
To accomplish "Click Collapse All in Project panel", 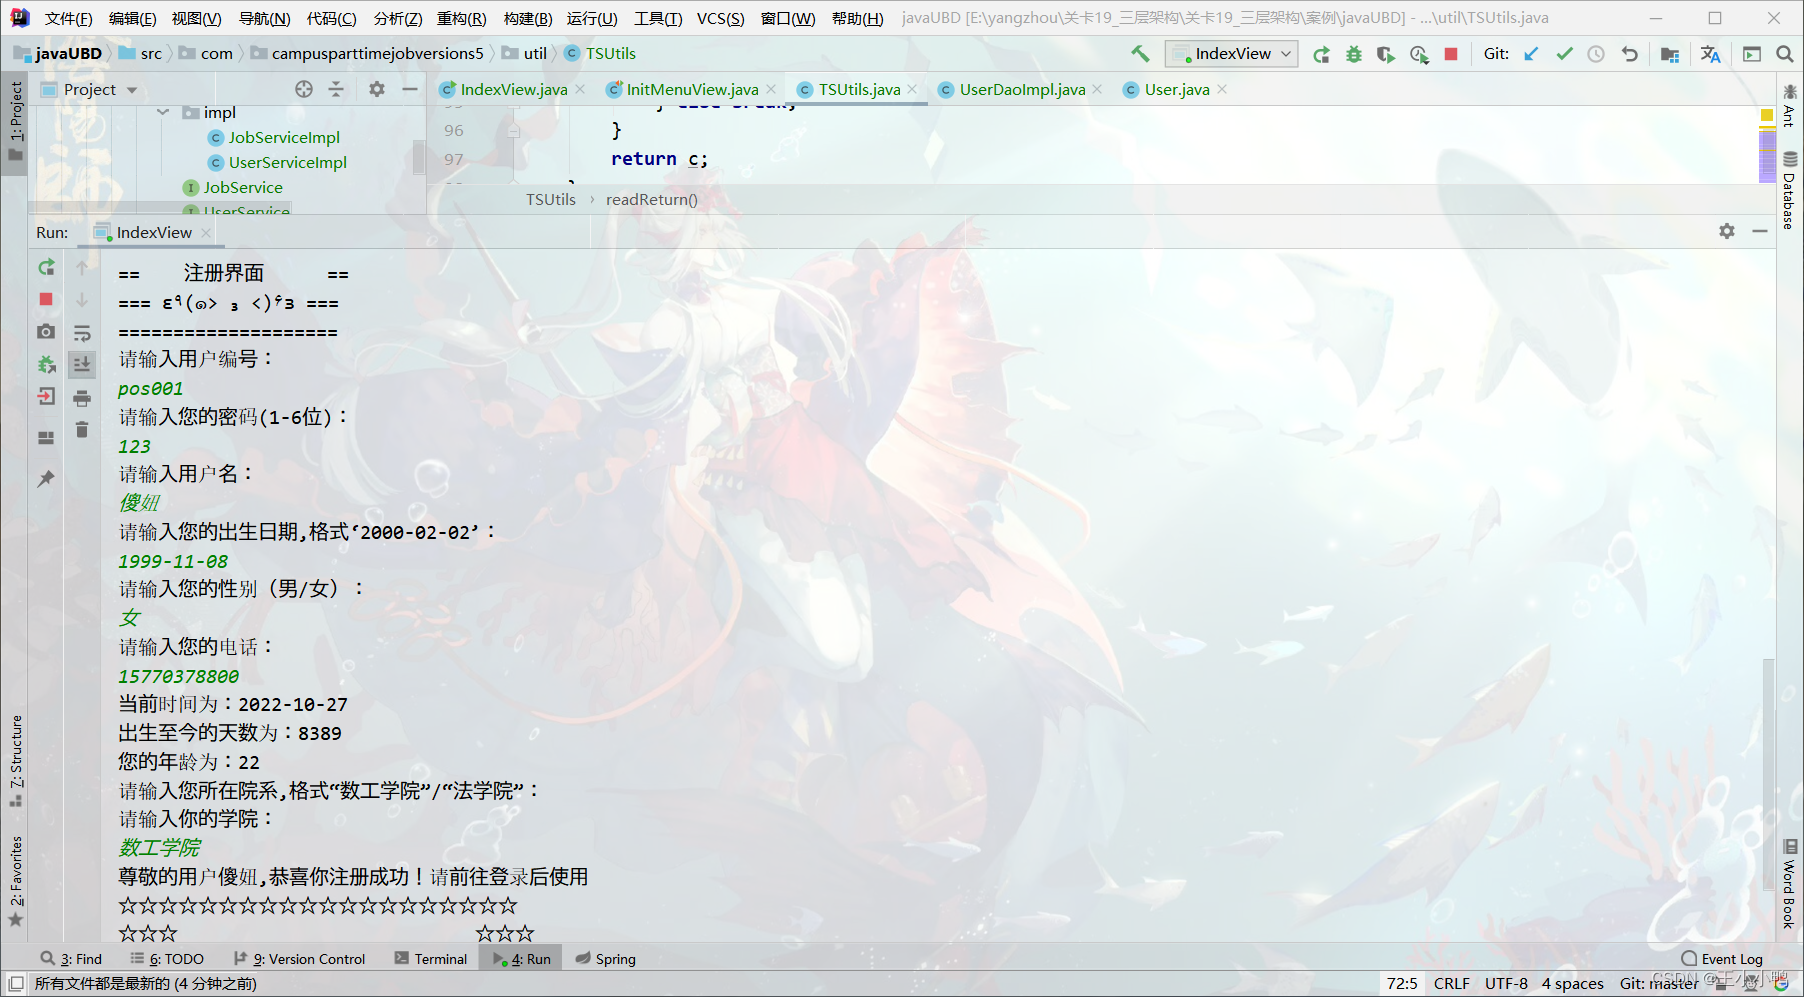I will 336,89.
